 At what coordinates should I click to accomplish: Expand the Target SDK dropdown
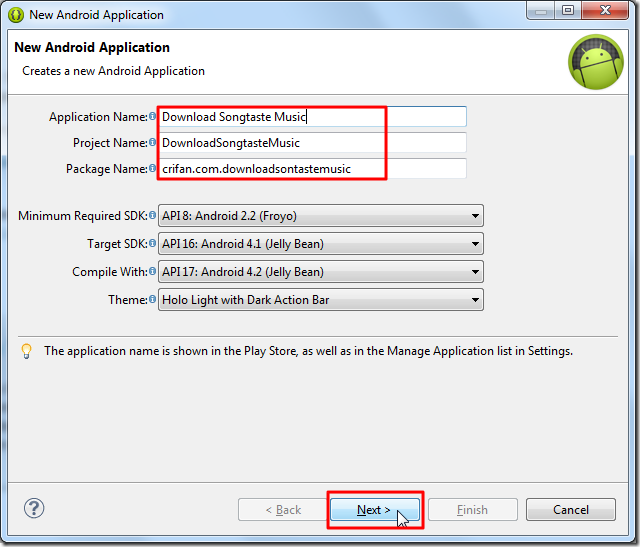[320, 244]
